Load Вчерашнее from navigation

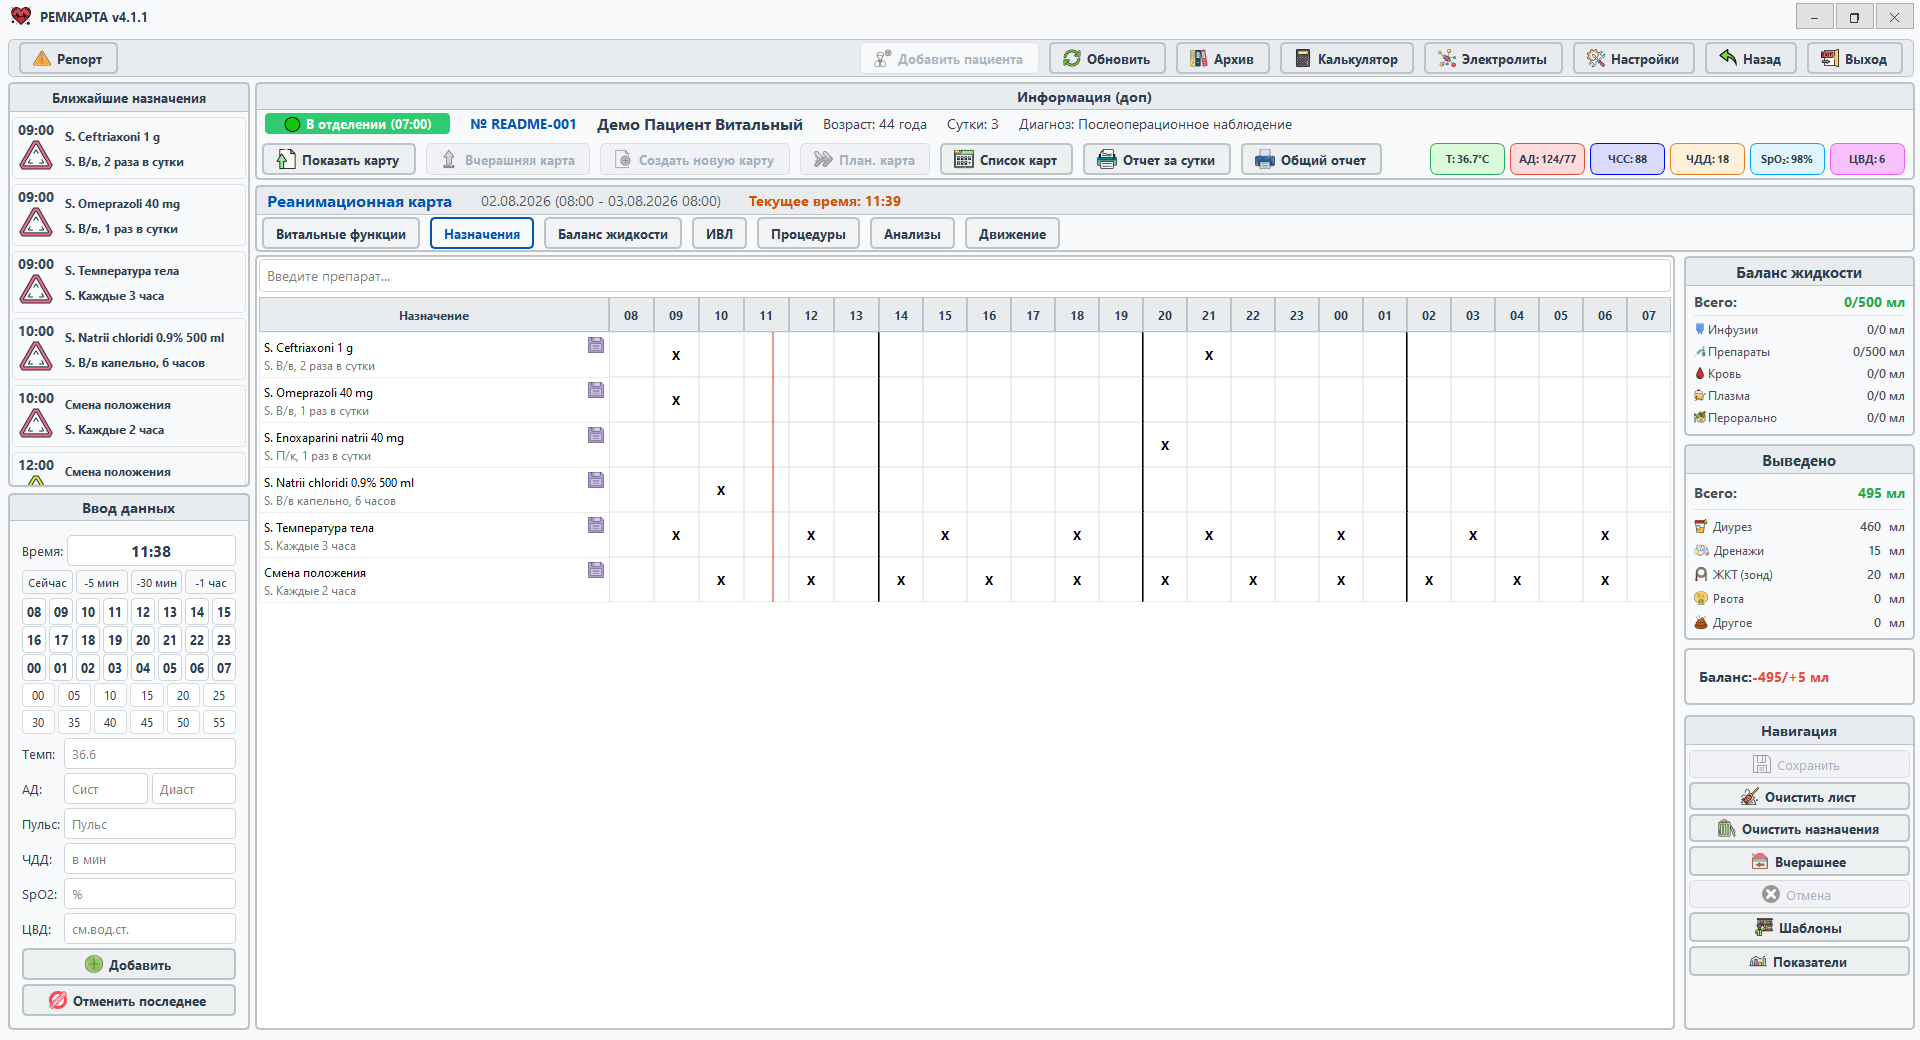tap(1799, 862)
